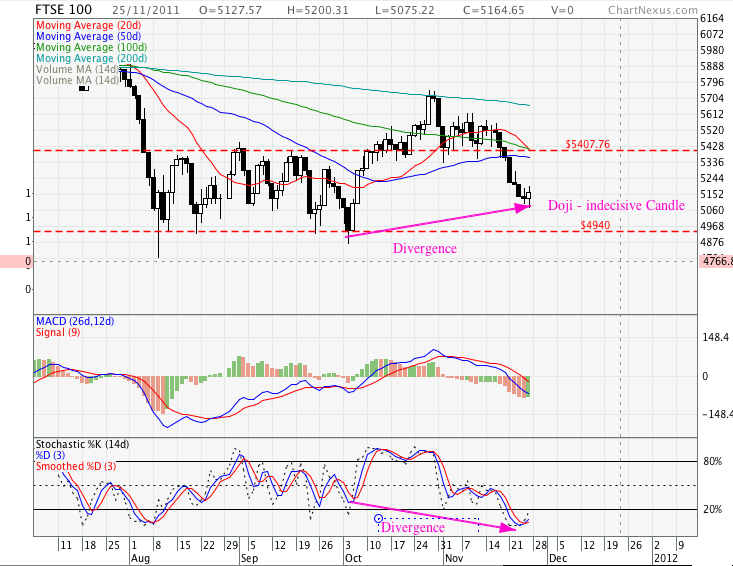This screenshot has height=566, width=733.
Task: Click the Nov month label on time axis
Action: (454, 558)
